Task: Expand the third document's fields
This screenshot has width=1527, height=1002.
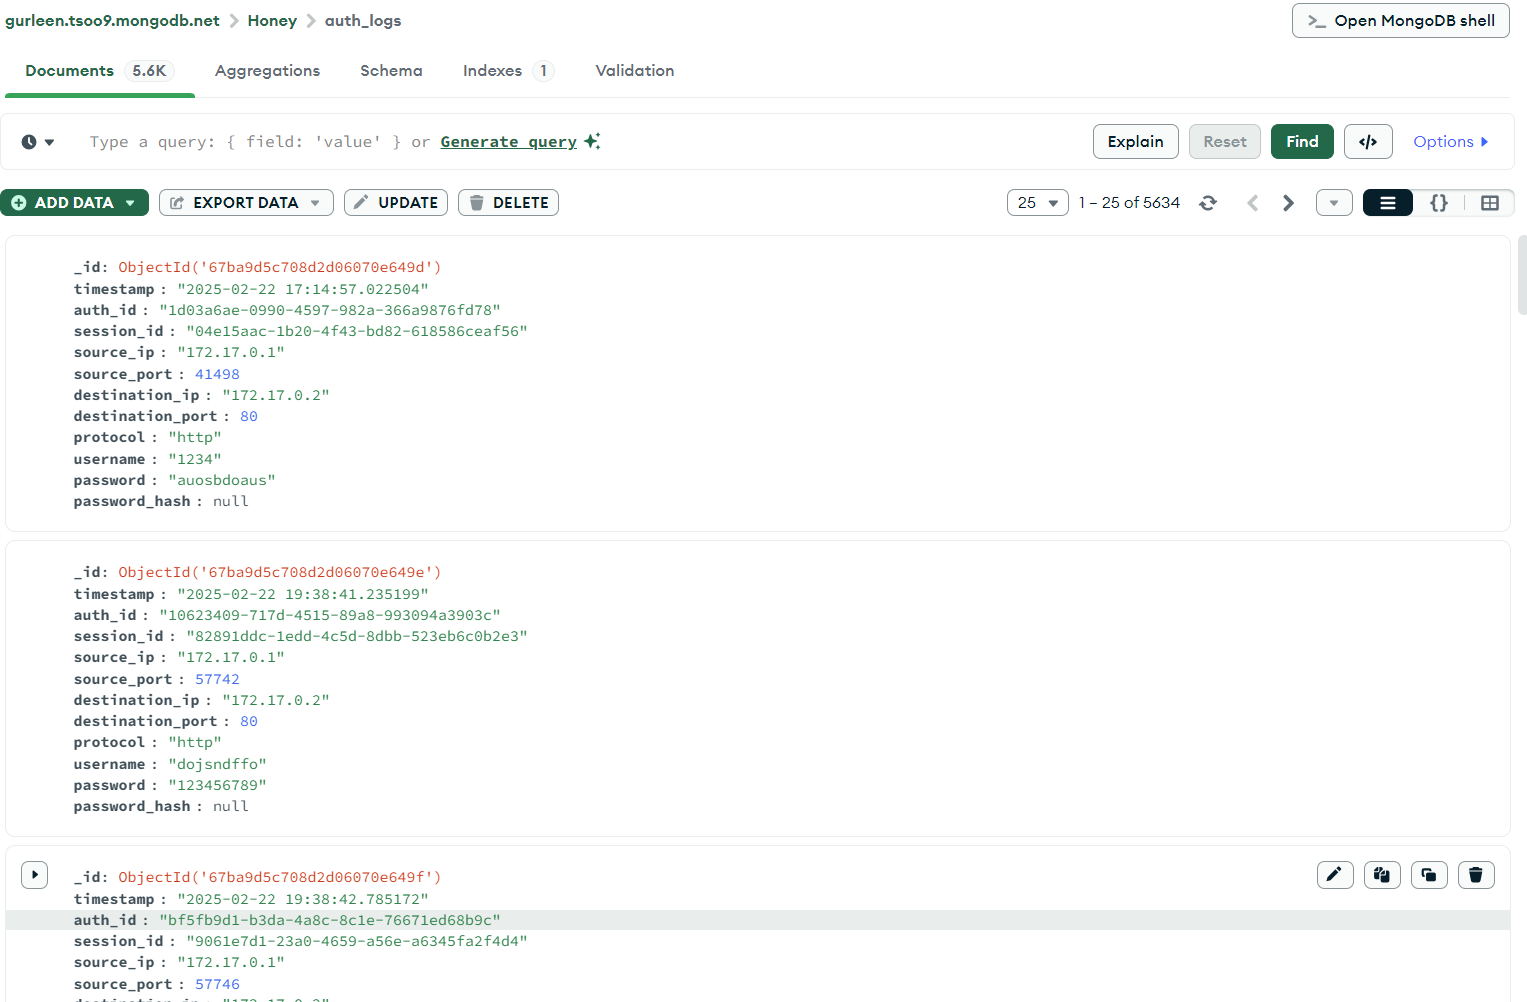Action: (x=34, y=875)
